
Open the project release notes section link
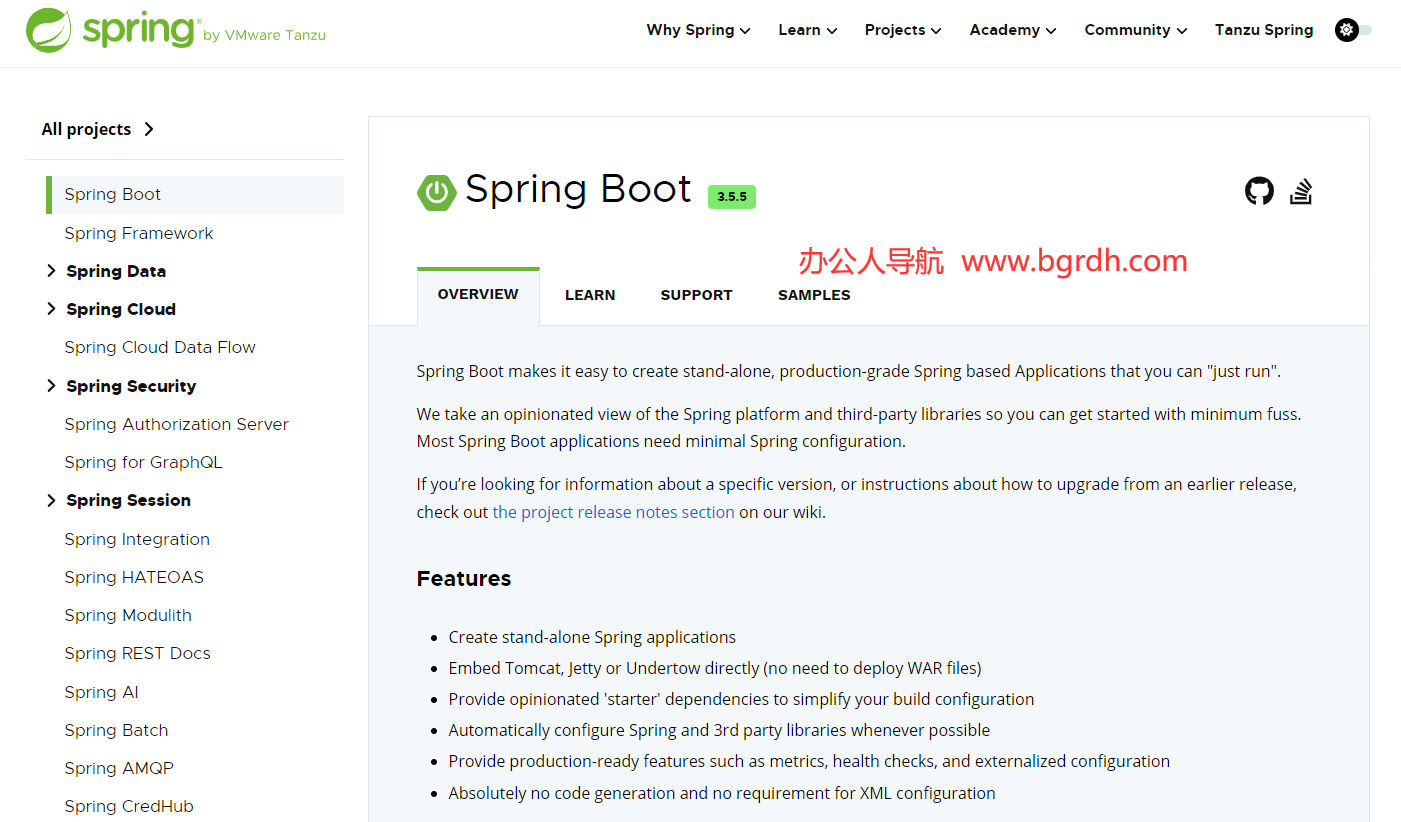click(613, 511)
